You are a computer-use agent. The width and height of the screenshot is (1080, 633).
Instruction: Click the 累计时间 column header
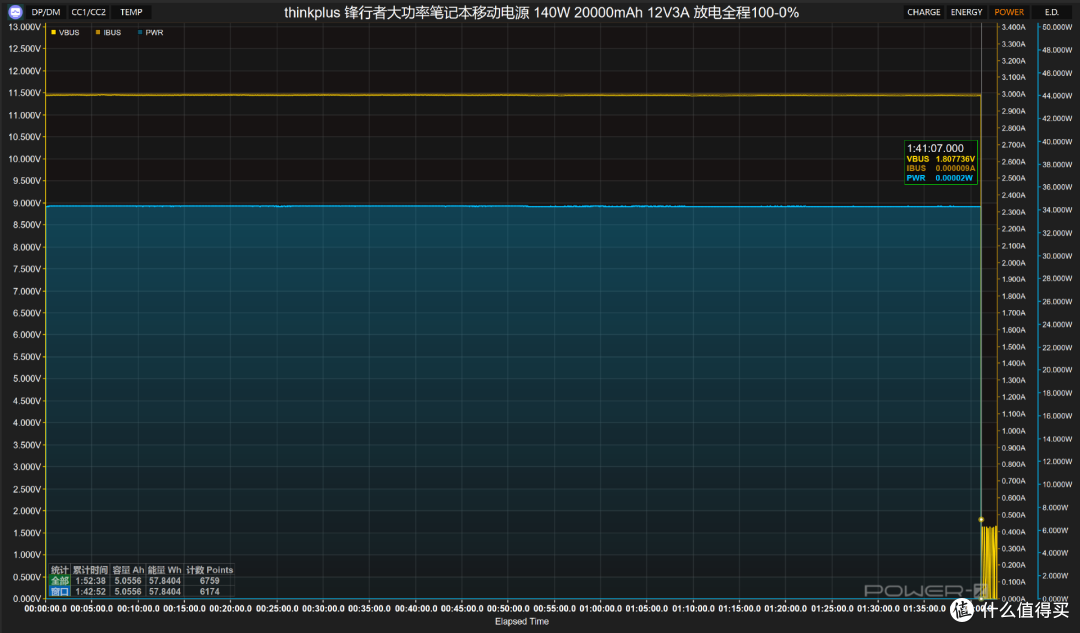point(90,570)
